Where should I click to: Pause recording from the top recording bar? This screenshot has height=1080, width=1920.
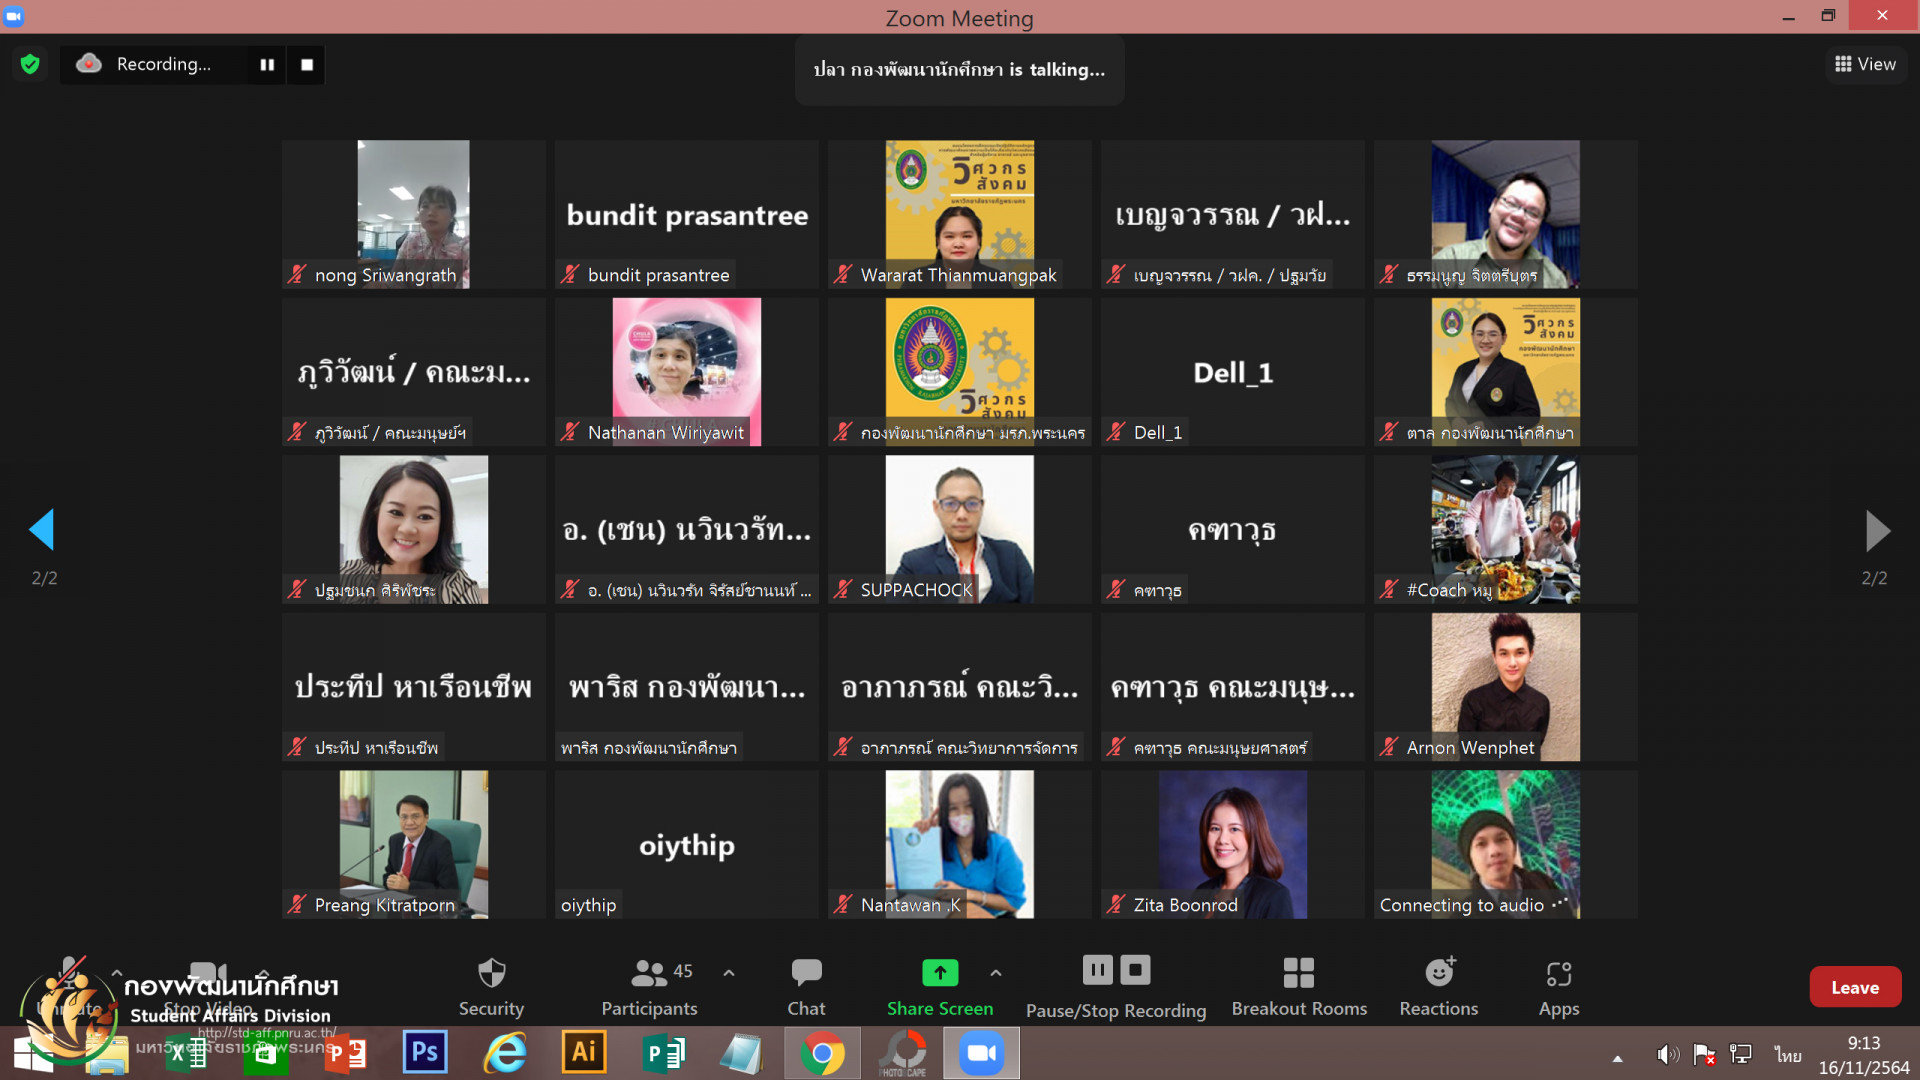pyautogui.click(x=267, y=64)
